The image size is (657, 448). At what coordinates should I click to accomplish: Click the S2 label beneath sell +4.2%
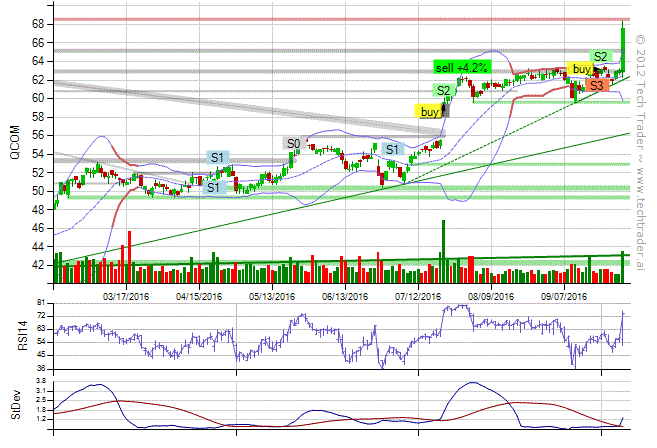[443, 90]
